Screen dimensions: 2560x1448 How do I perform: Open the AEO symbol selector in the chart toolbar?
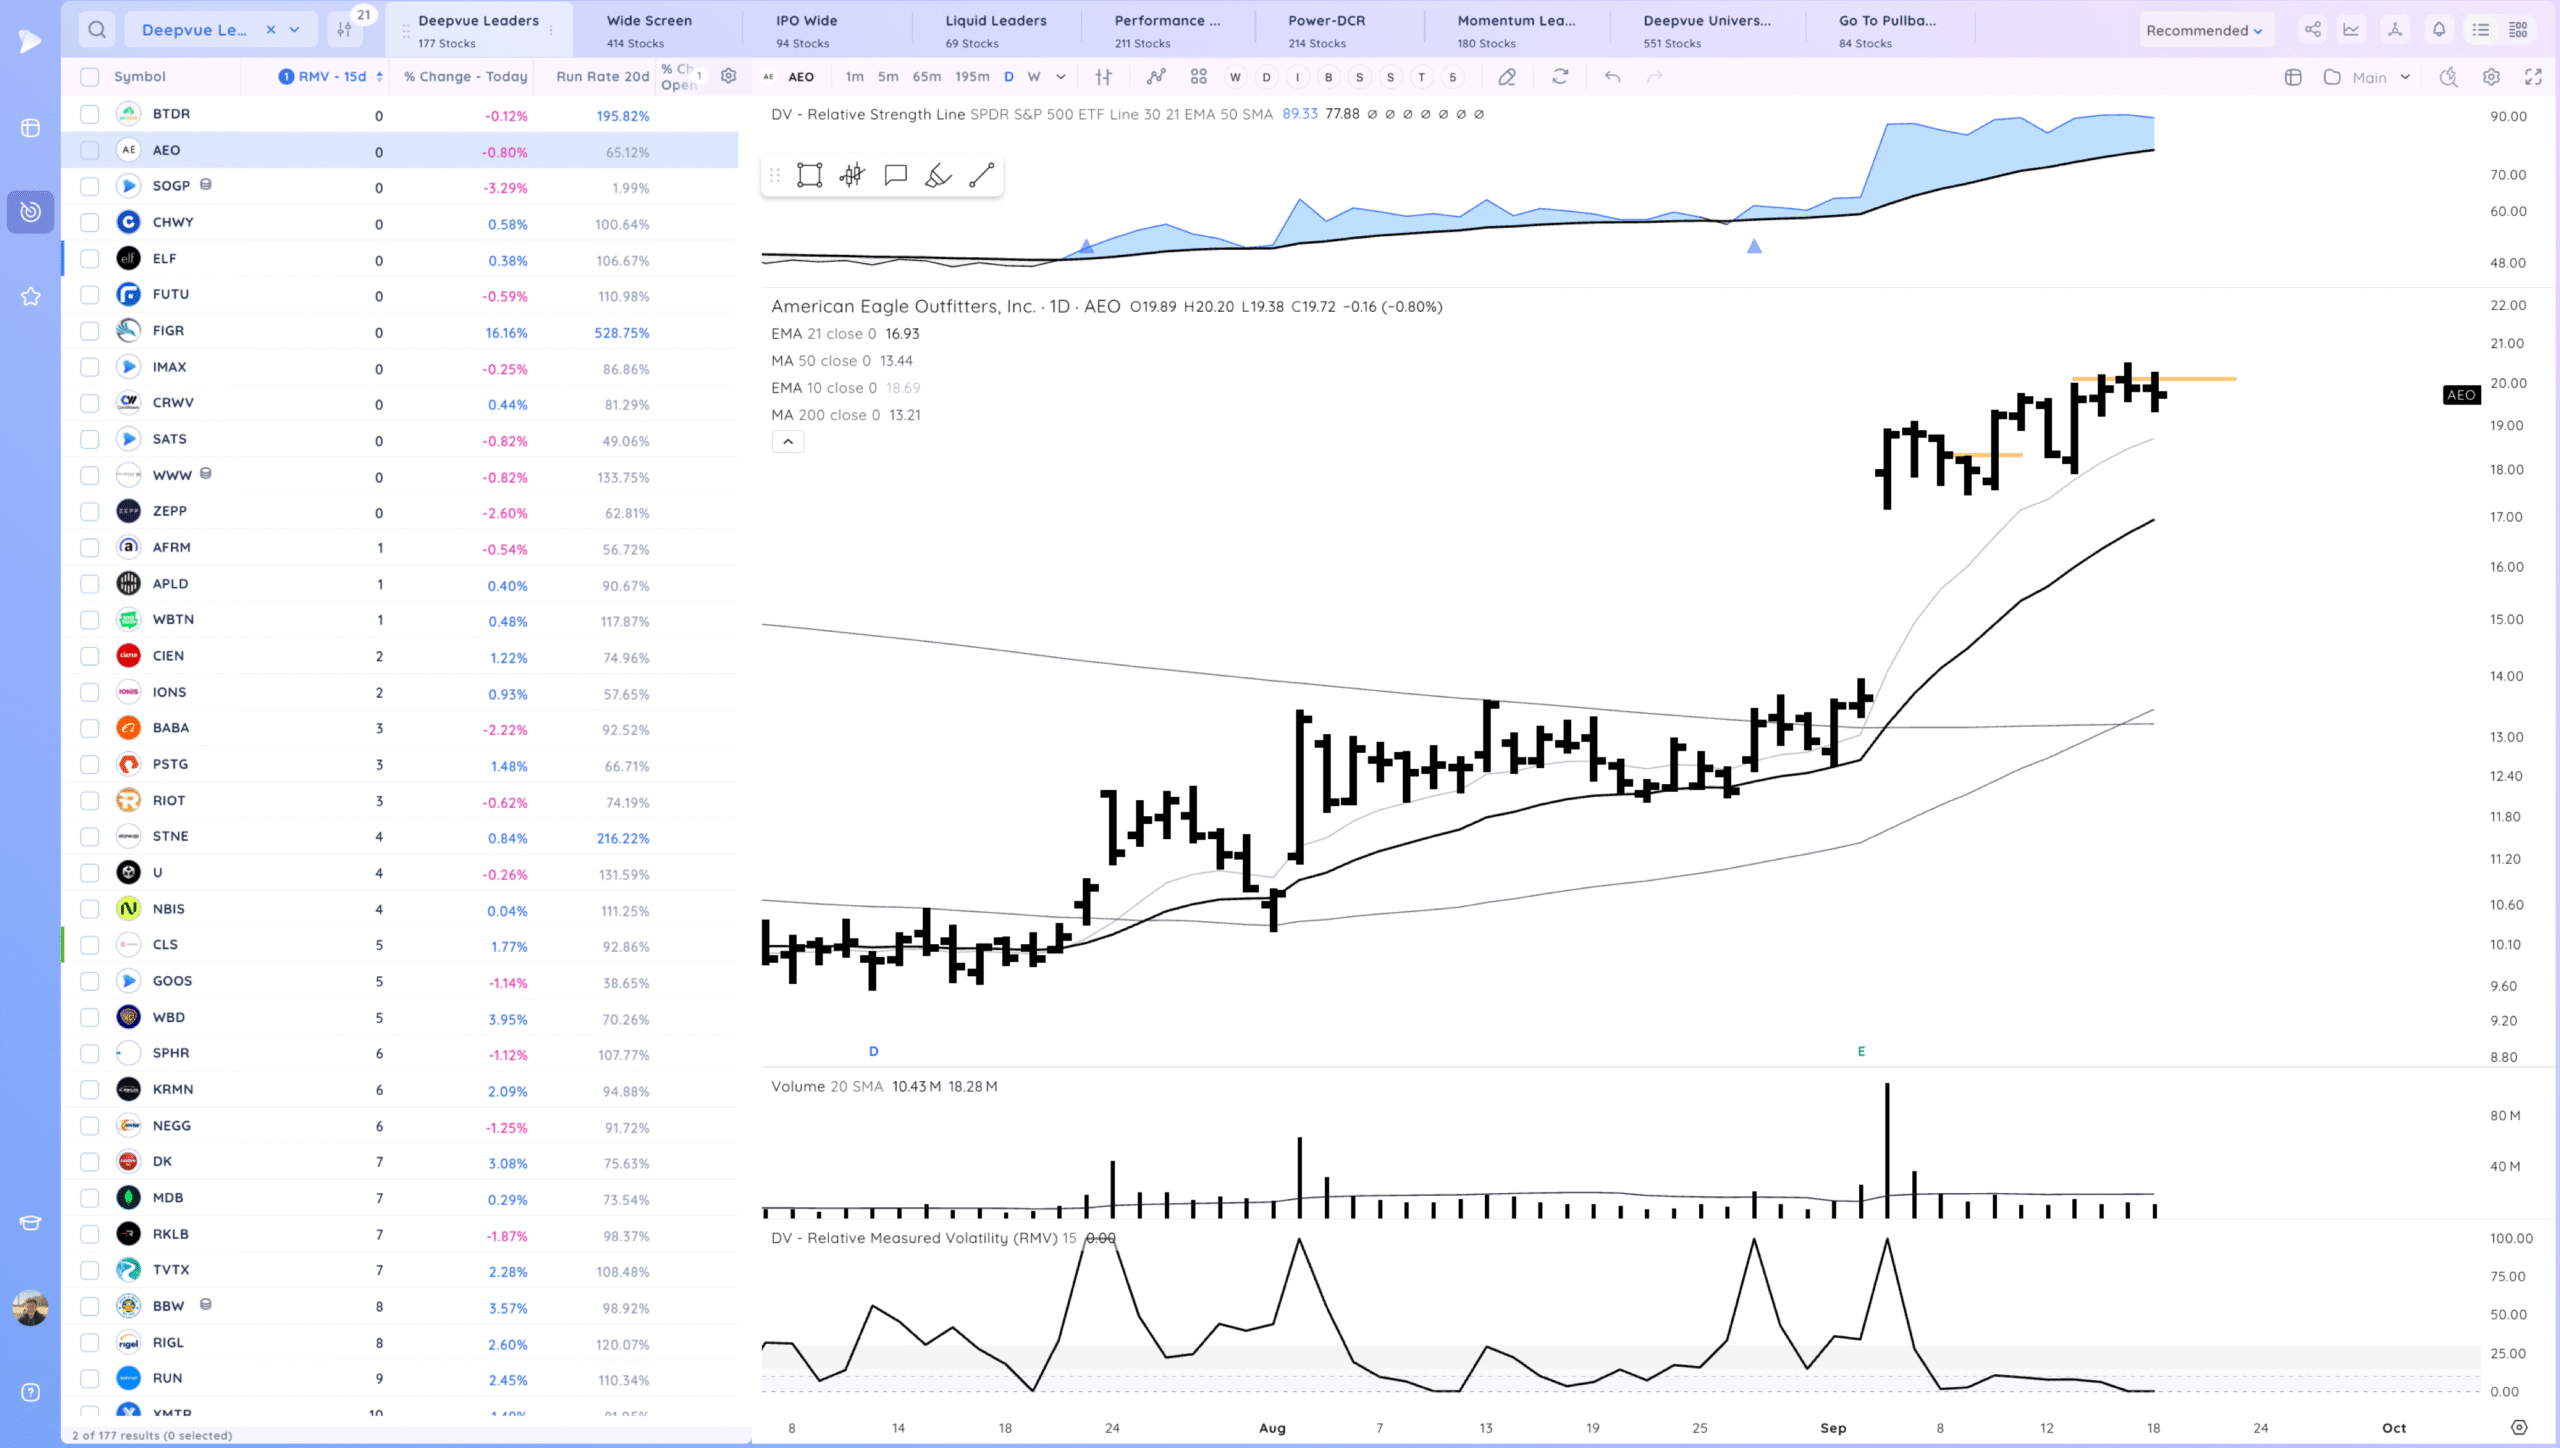790,77
